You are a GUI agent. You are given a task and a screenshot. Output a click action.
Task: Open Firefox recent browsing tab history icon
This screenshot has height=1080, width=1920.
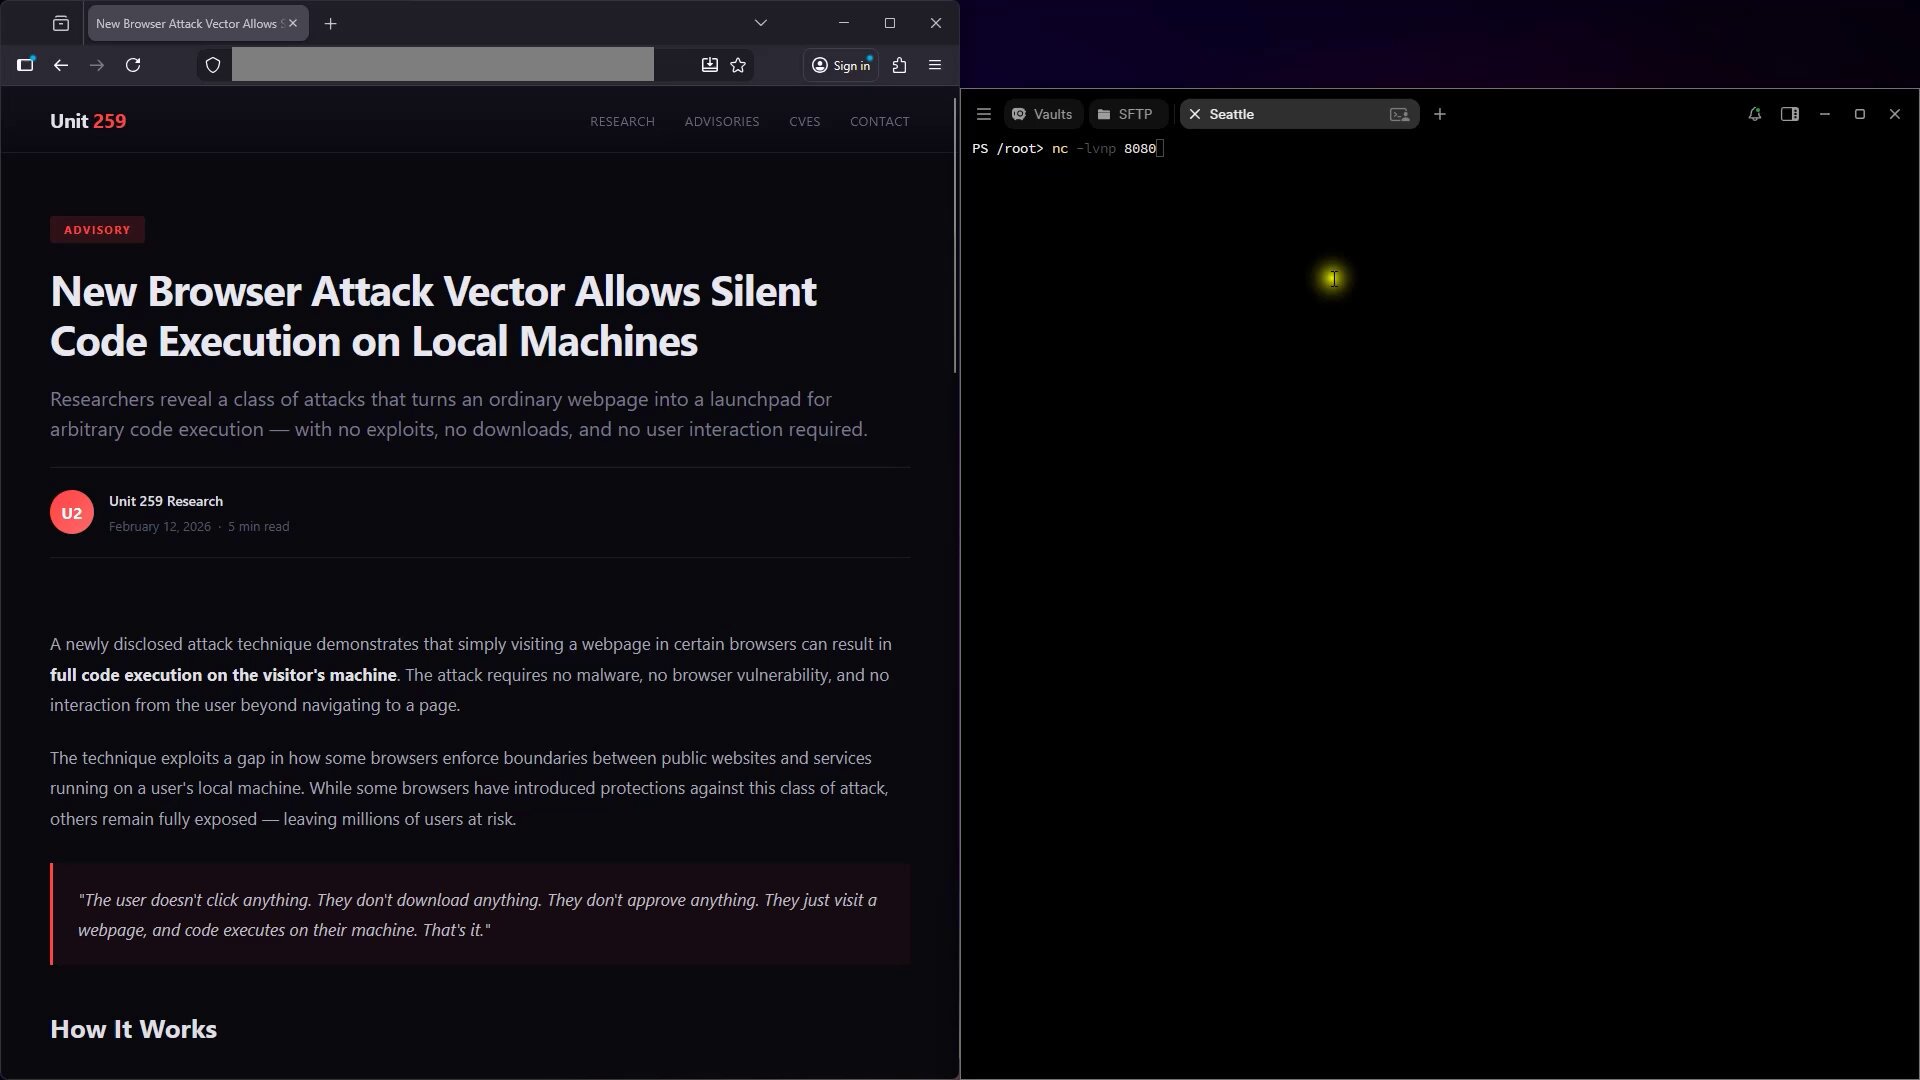(x=61, y=23)
